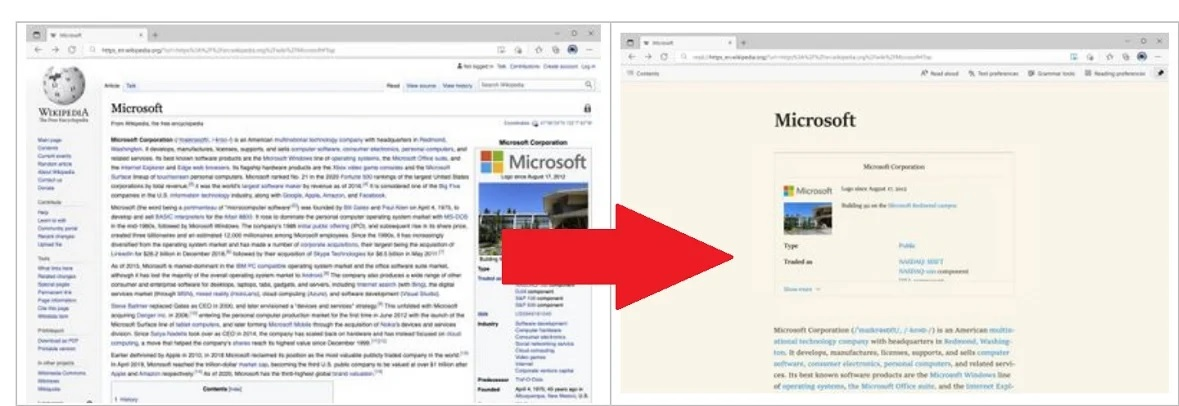Enter Immersive Reader from left window address bar
This screenshot has height=406, width=1179.
click(501, 50)
